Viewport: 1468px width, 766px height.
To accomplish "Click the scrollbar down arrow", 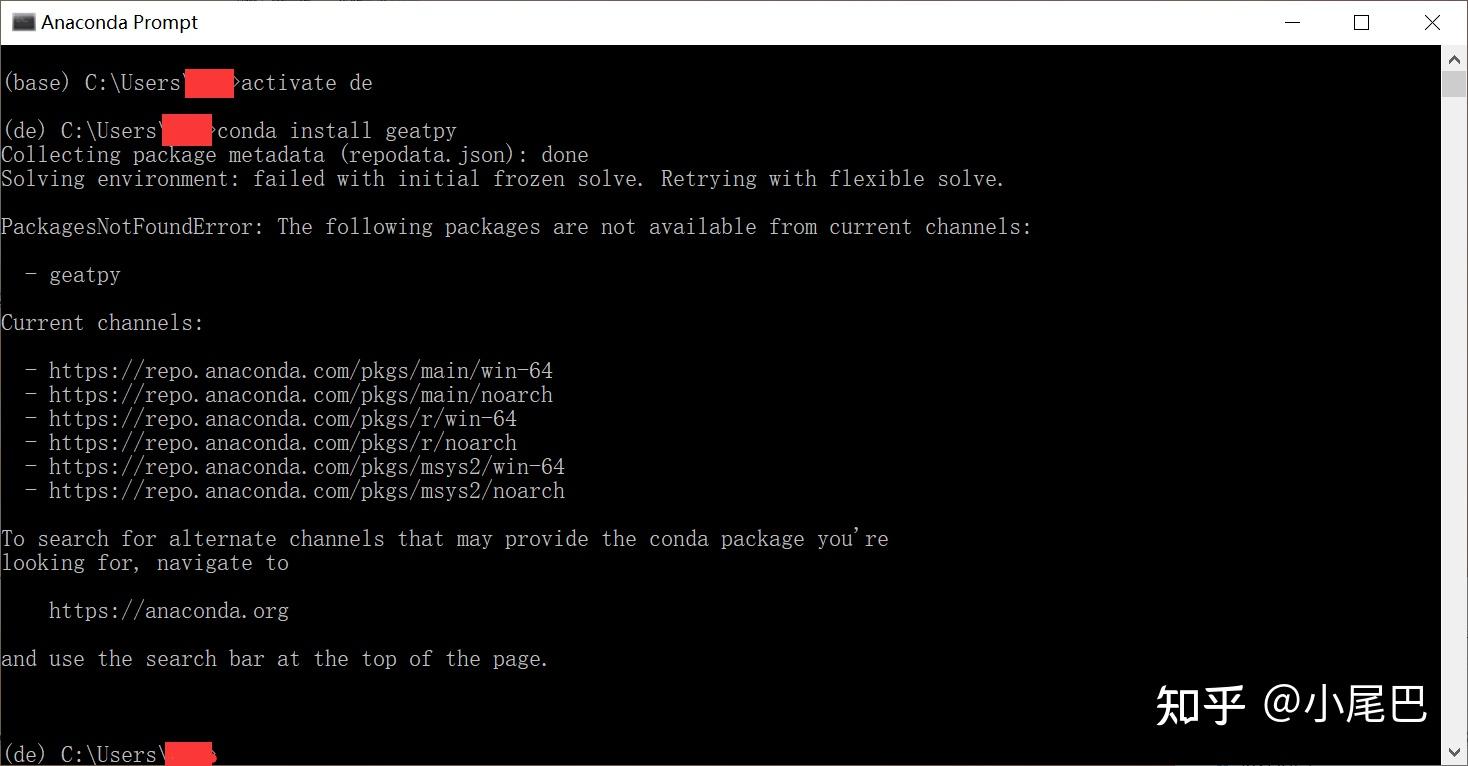I will [x=1454, y=752].
